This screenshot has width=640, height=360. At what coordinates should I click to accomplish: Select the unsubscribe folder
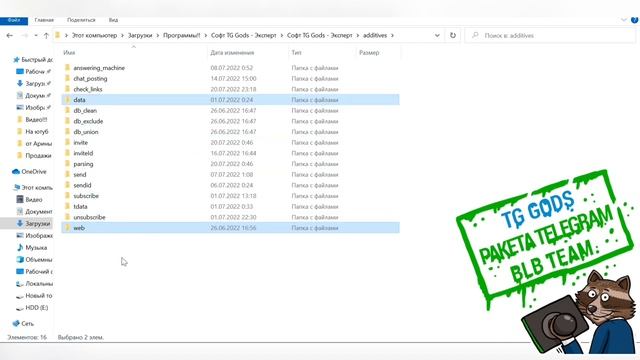pyautogui.click(x=89, y=217)
